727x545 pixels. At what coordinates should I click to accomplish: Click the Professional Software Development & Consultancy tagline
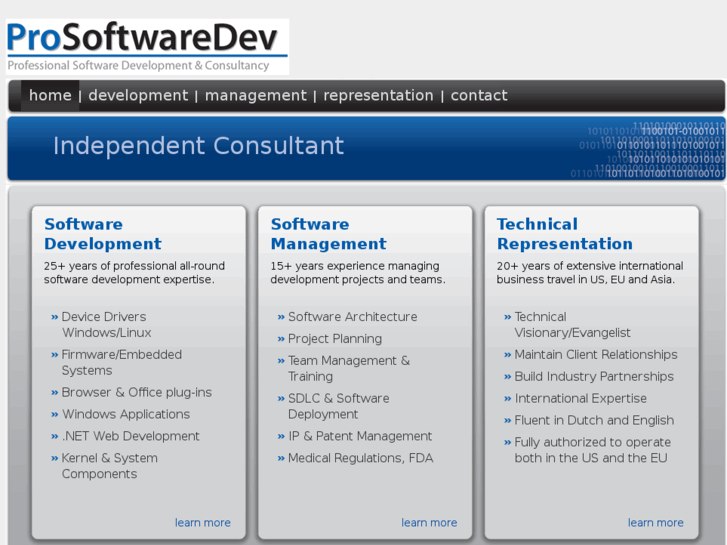[138, 65]
